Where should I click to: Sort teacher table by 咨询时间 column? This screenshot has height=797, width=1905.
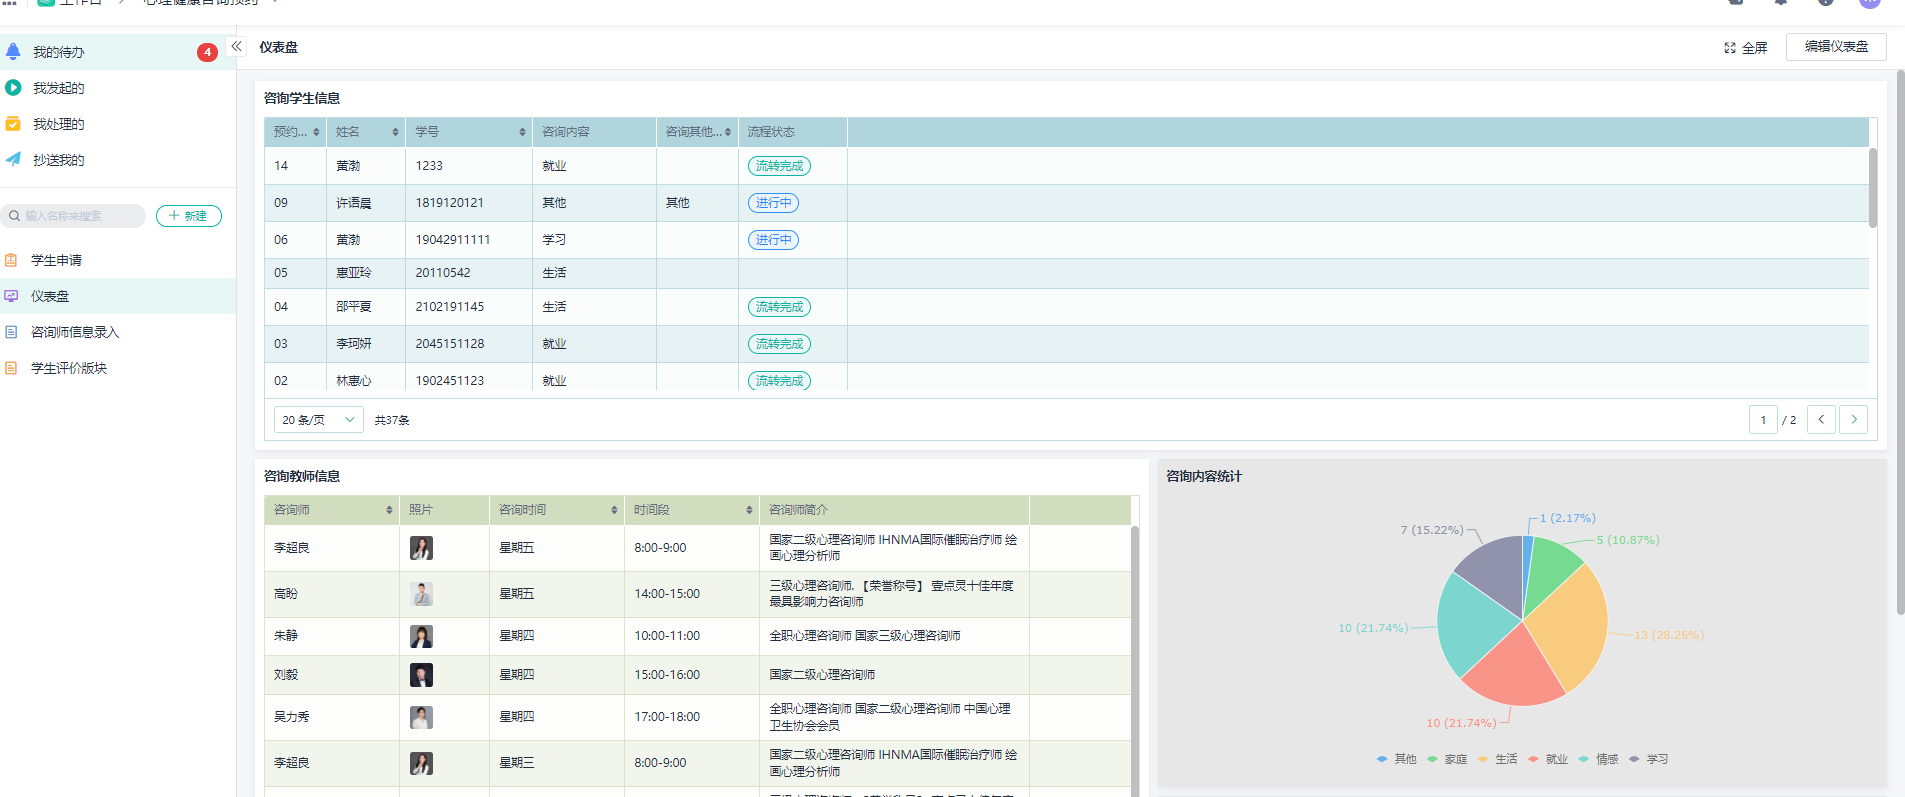click(614, 510)
